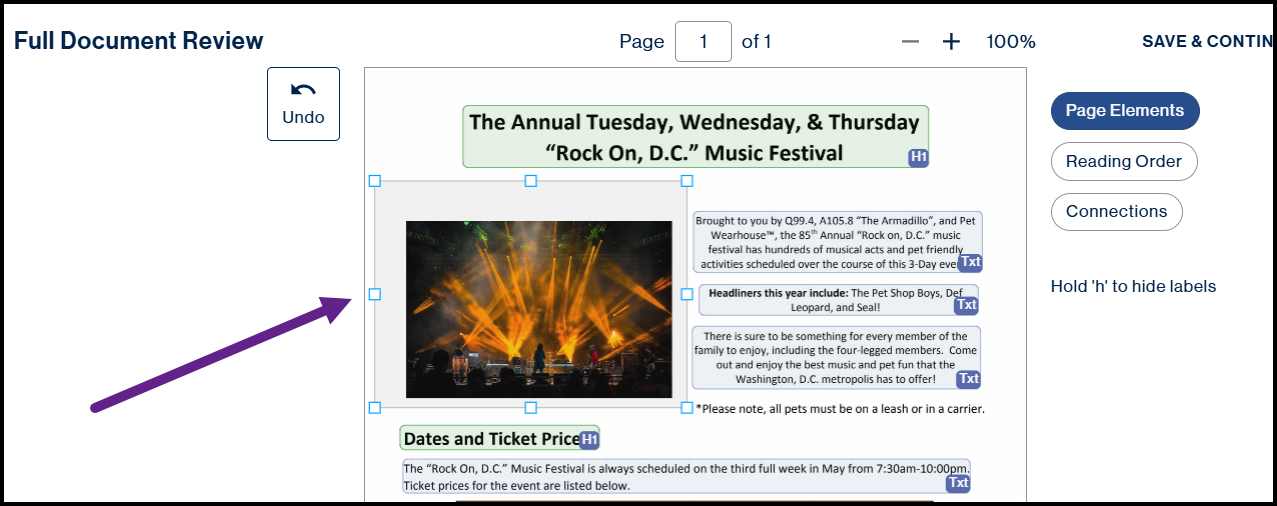Click the H1 tag on the festival title
The width and height of the screenshot is (1277, 506).
tap(919, 157)
